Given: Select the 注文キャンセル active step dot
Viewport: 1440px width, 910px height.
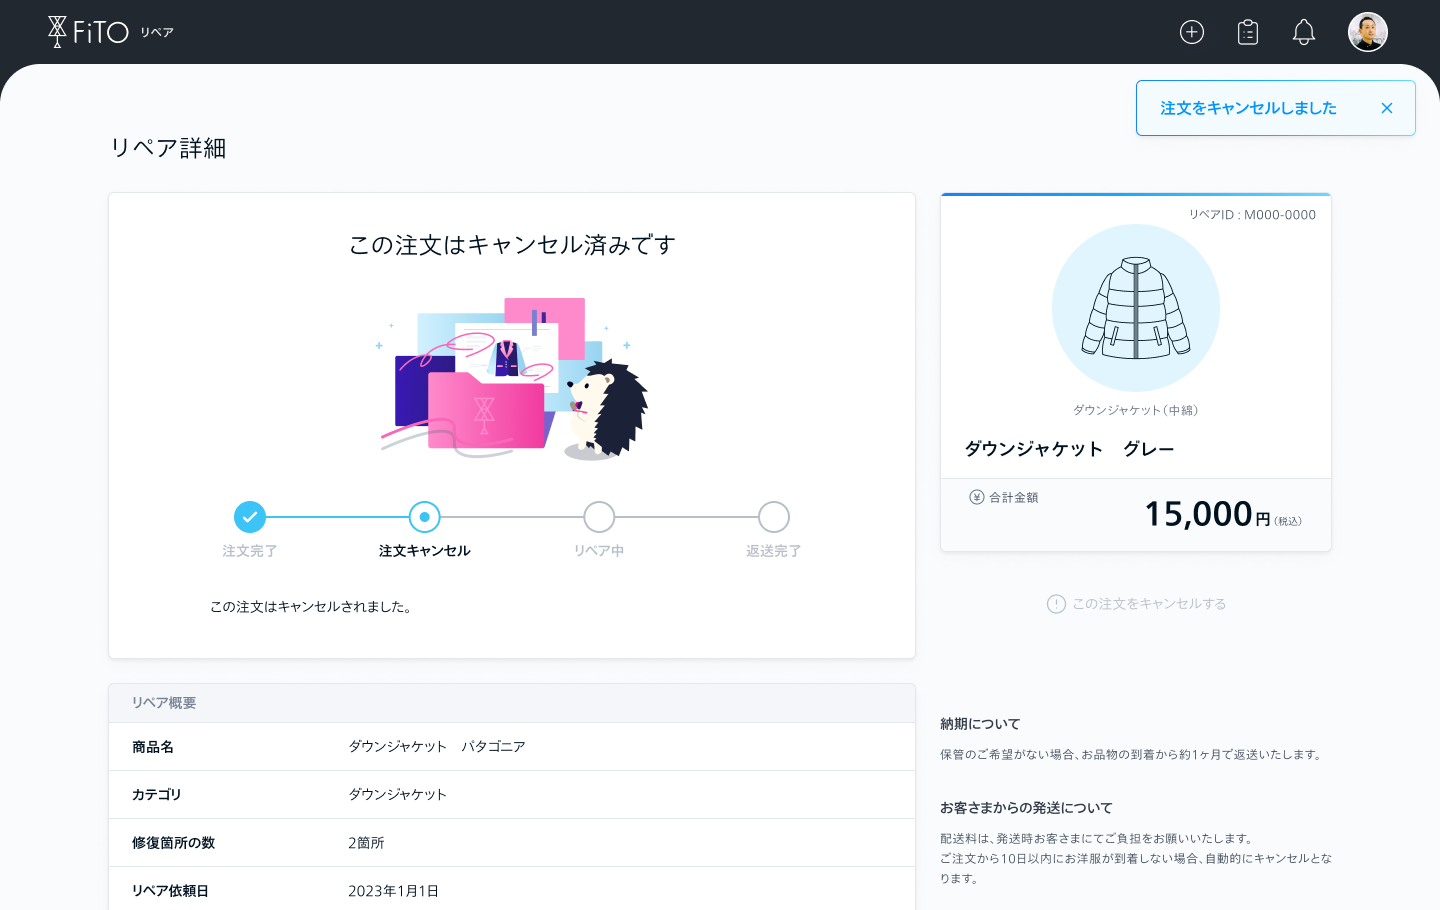Looking at the screenshot, I should click(424, 517).
